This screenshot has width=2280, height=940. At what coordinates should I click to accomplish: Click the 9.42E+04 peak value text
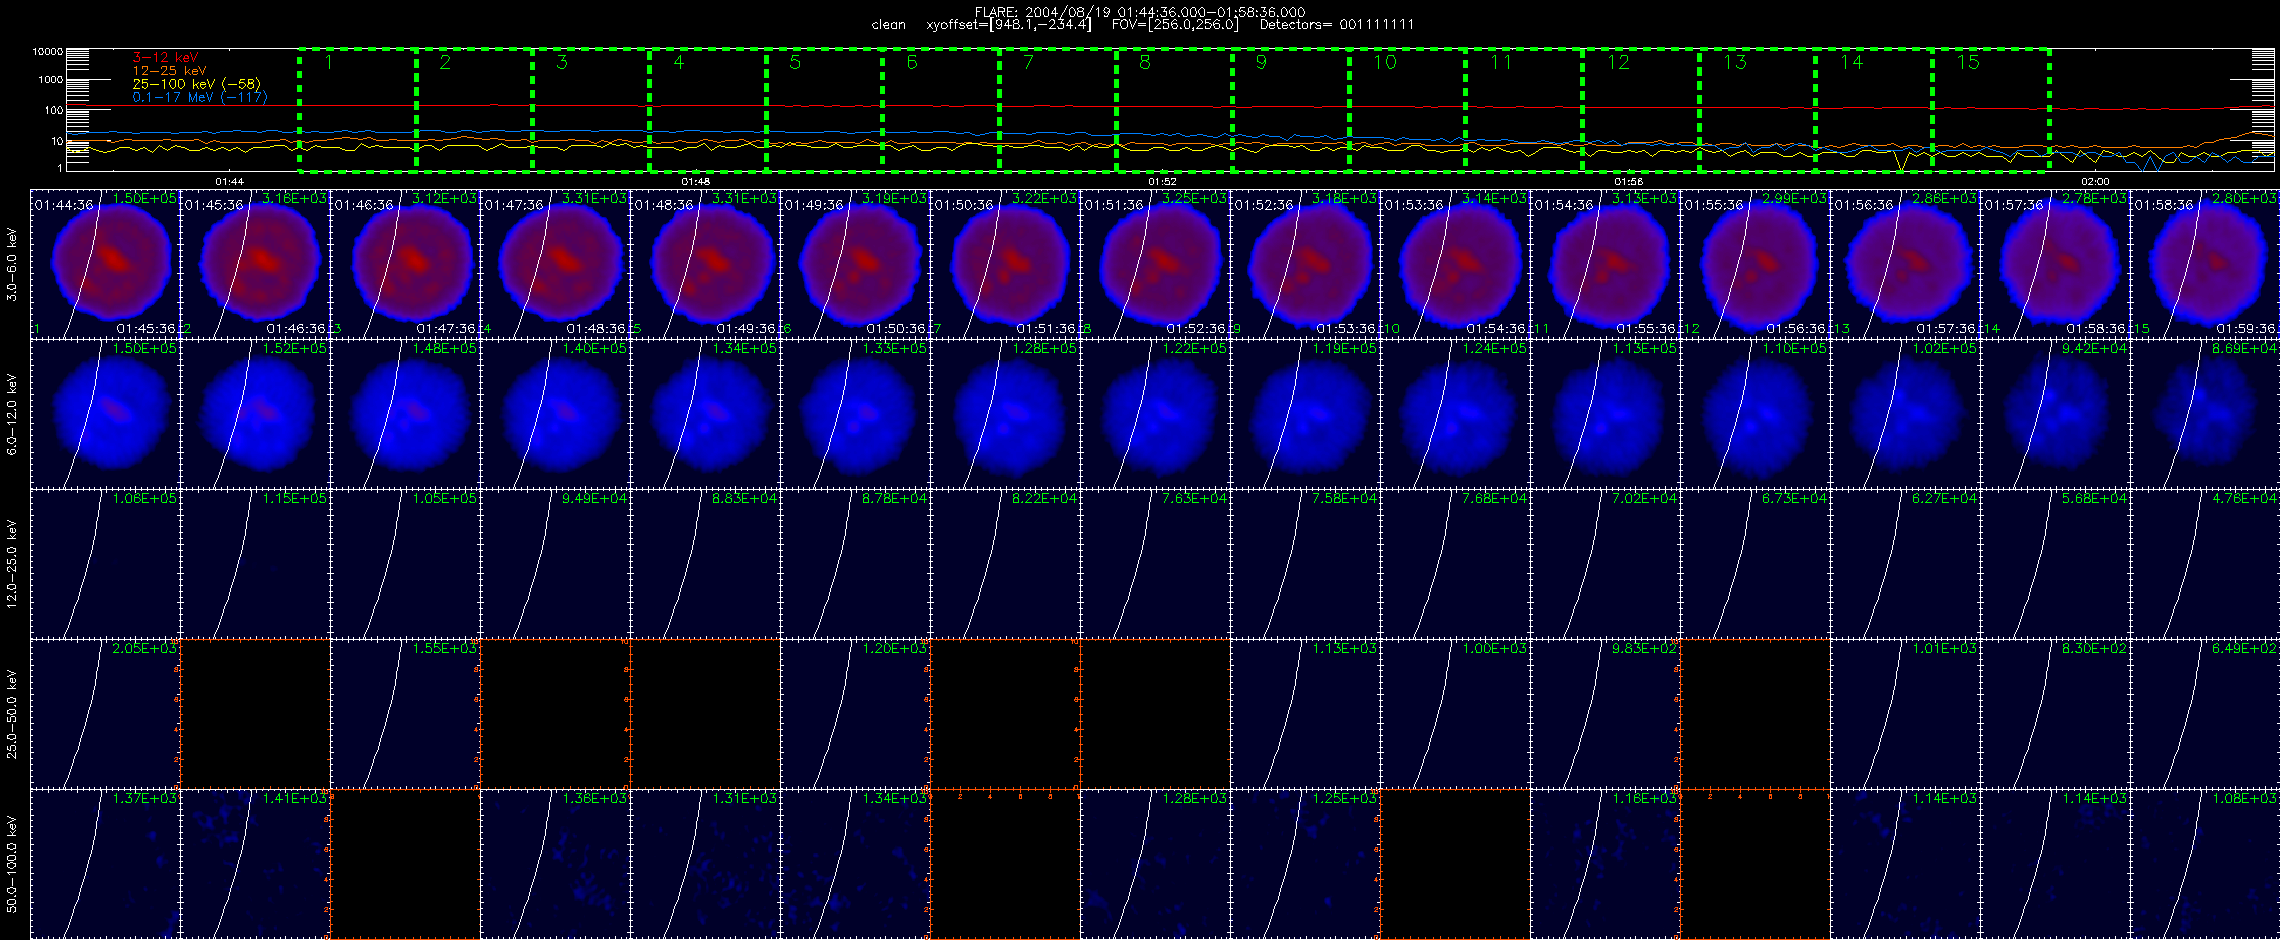tap(2095, 348)
